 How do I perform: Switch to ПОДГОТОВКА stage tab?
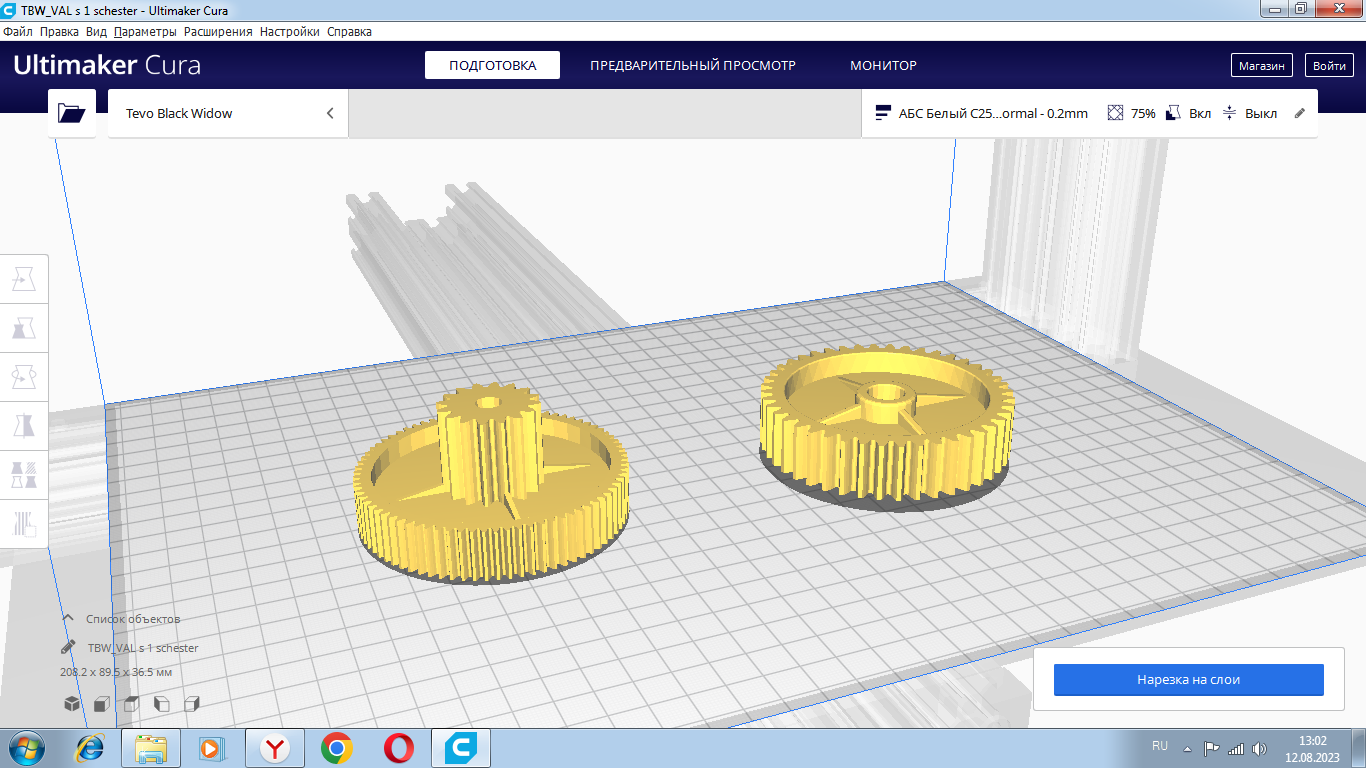pyautogui.click(x=492, y=65)
